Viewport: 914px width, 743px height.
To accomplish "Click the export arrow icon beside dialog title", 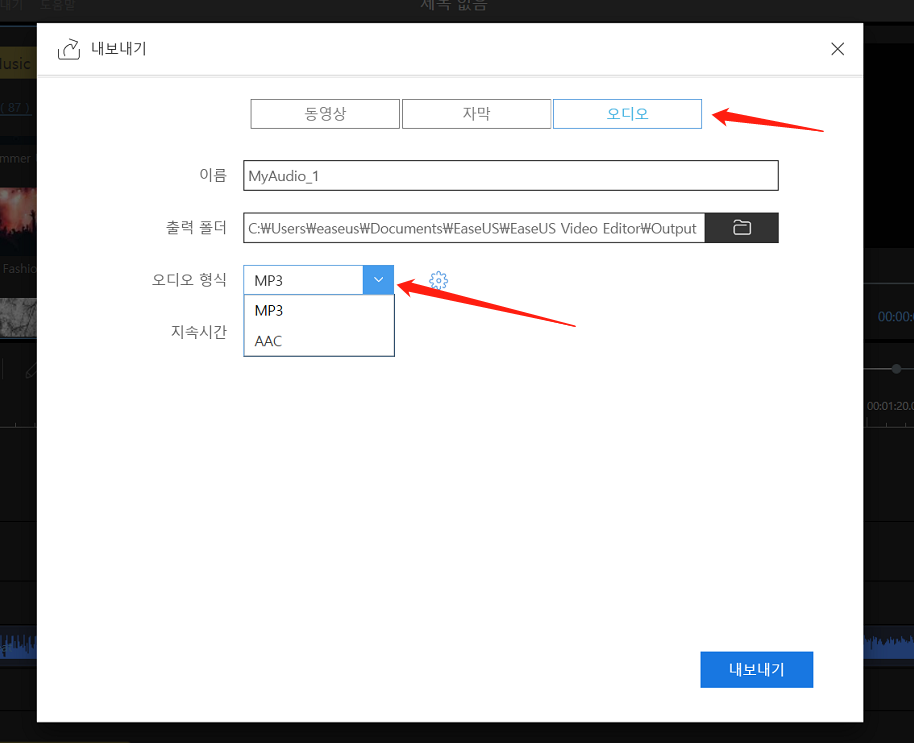I will [x=69, y=49].
